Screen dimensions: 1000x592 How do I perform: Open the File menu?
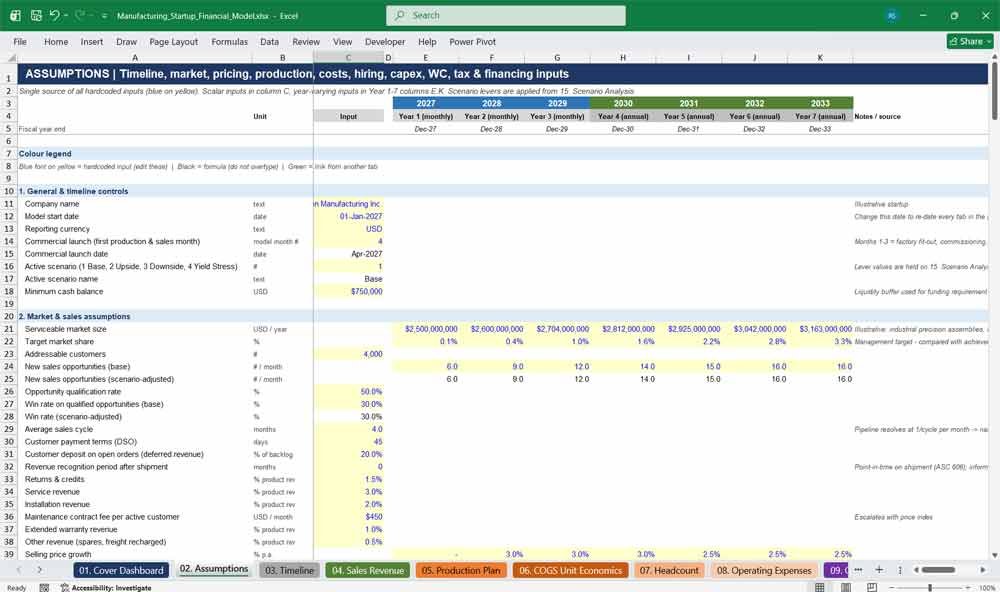(x=20, y=41)
